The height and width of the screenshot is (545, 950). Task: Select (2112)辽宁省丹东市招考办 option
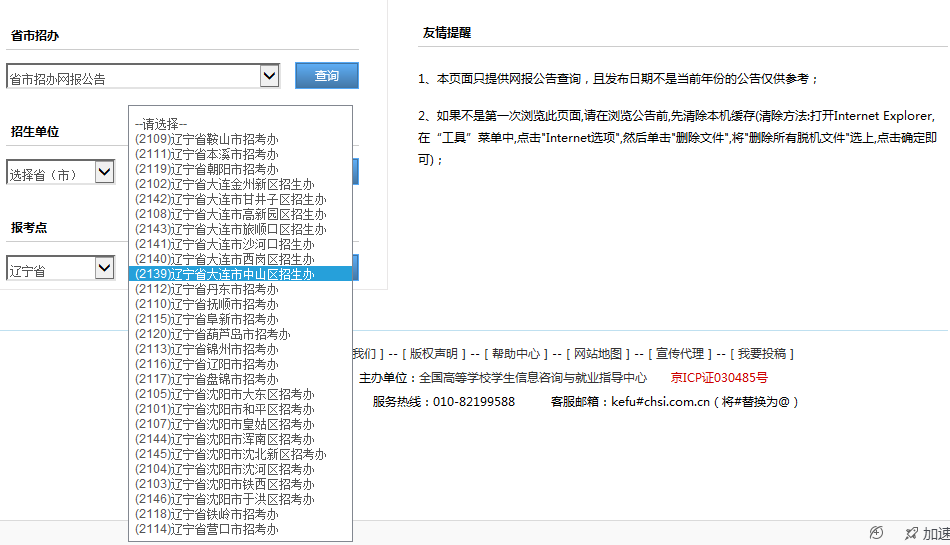pyautogui.click(x=206, y=289)
